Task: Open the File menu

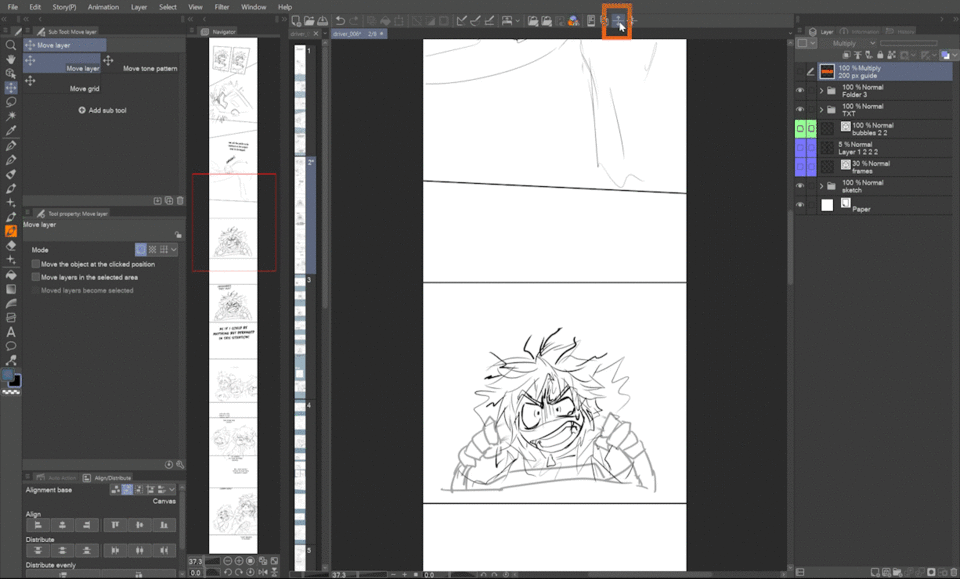Action: 12,7
